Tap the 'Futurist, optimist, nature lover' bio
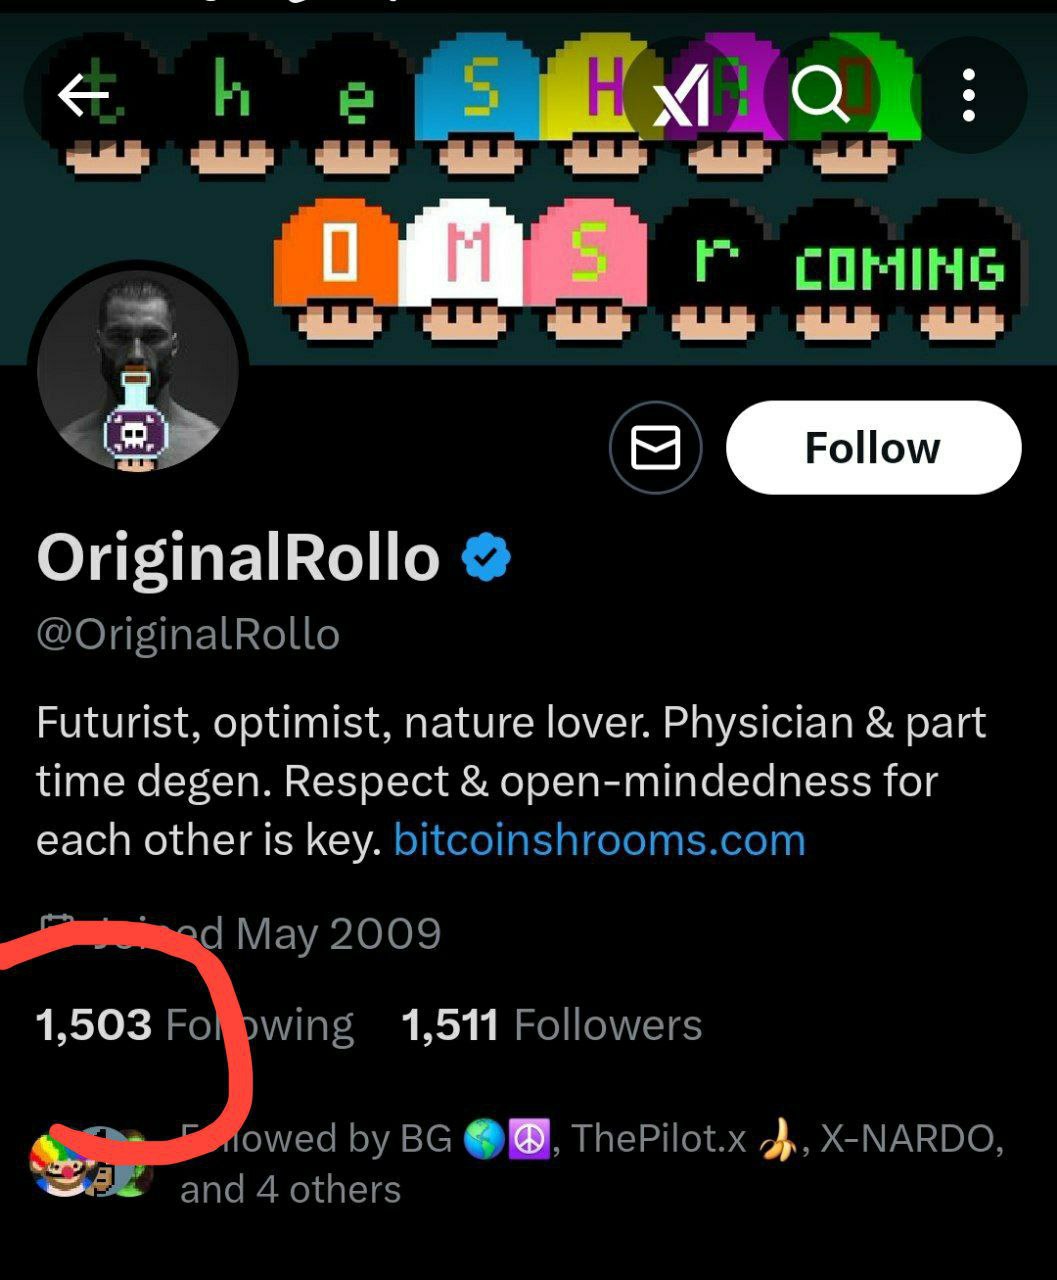Screen dimensions: 1057x1280 (x=511, y=781)
